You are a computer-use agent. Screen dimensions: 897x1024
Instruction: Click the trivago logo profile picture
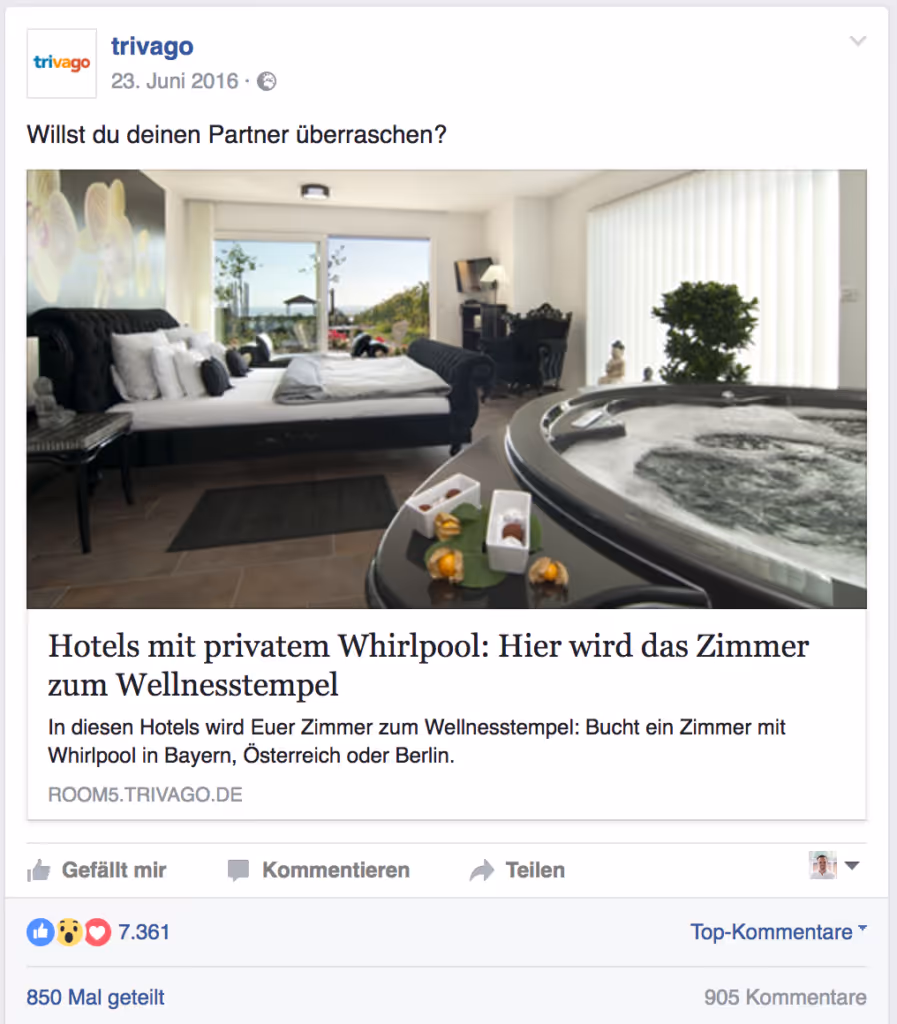click(x=61, y=63)
